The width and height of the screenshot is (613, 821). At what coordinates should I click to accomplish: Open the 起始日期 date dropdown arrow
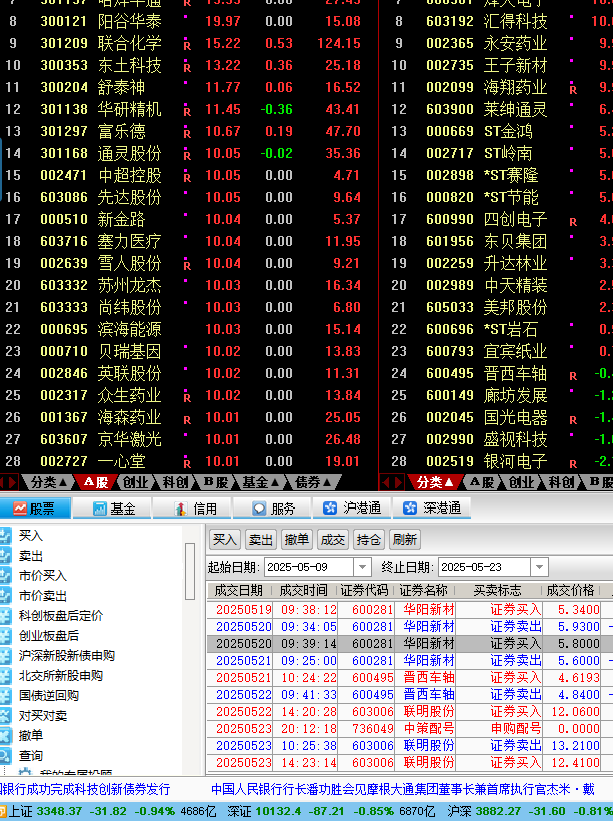click(362, 567)
